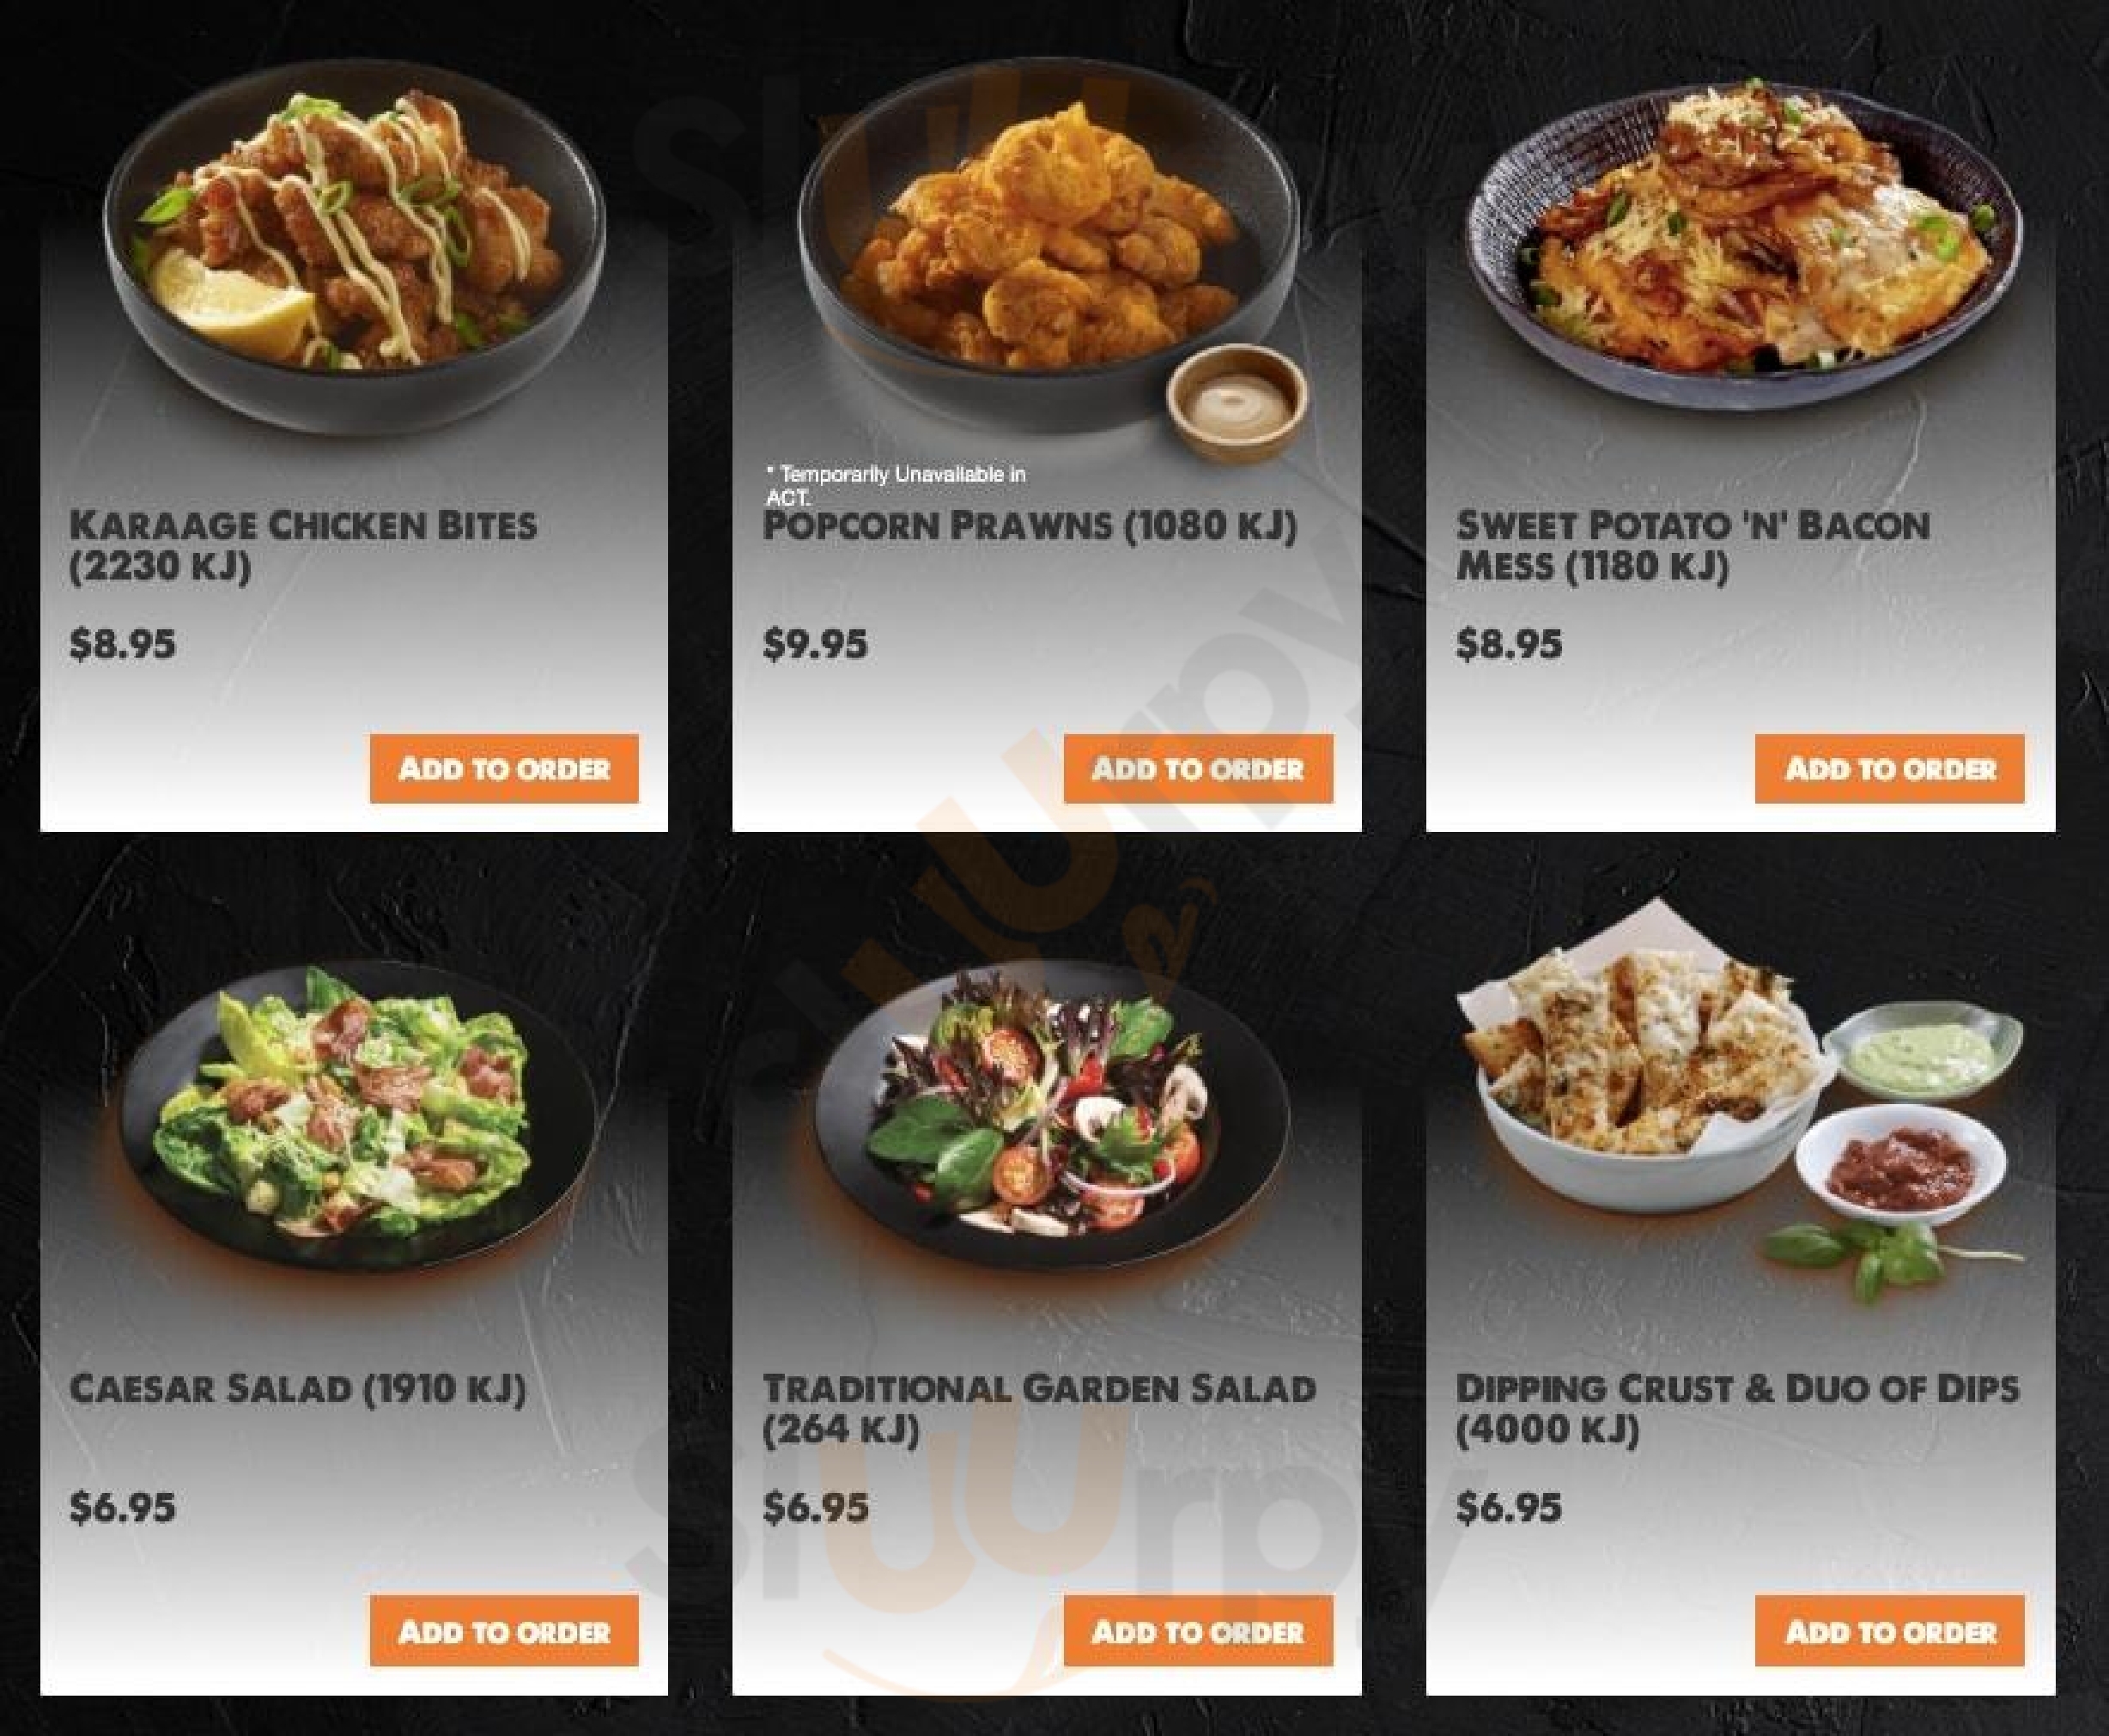Select the Popcorn Prawns (1080 kJ) title
The height and width of the screenshot is (1736, 2109).
pyautogui.click(x=1030, y=526)
